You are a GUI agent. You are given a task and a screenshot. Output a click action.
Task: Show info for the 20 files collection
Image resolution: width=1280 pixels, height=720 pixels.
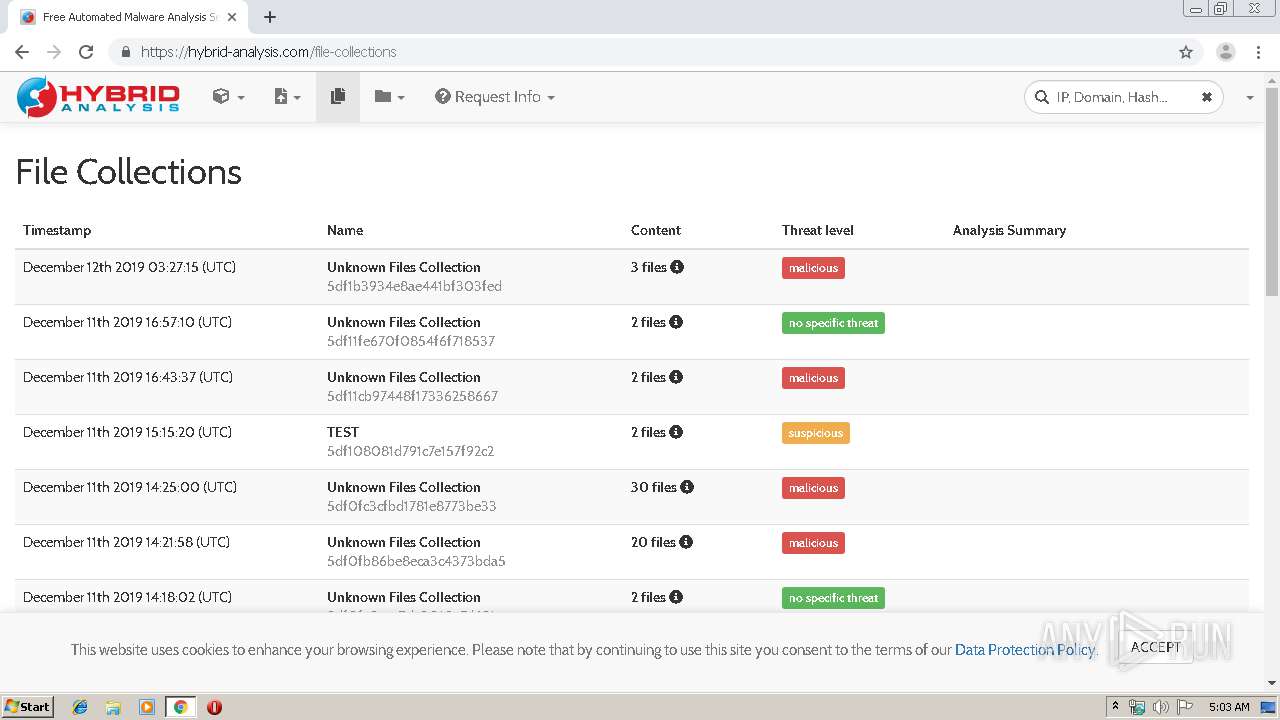coord(686,542)
